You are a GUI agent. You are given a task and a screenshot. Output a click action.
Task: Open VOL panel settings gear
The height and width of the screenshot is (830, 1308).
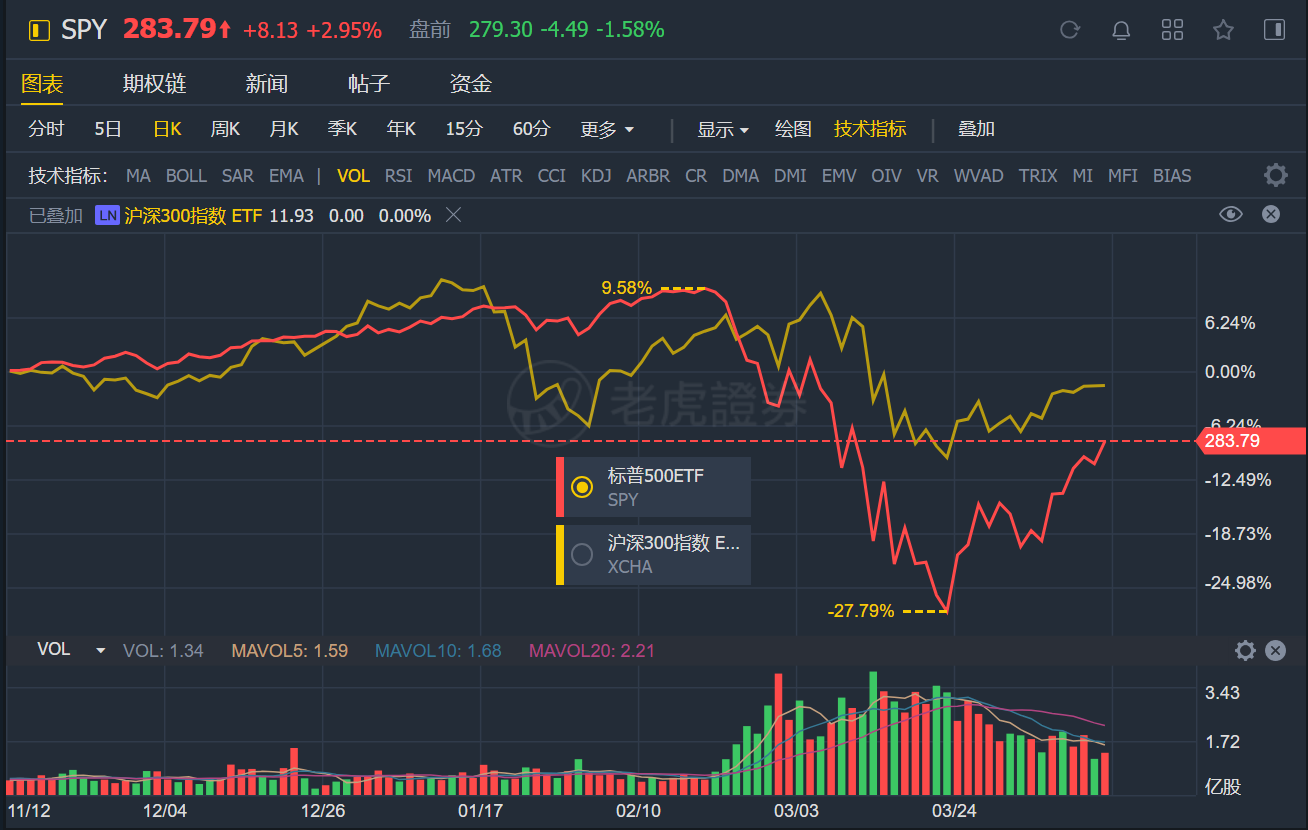pyautogui.click(x=1245, y=651)
